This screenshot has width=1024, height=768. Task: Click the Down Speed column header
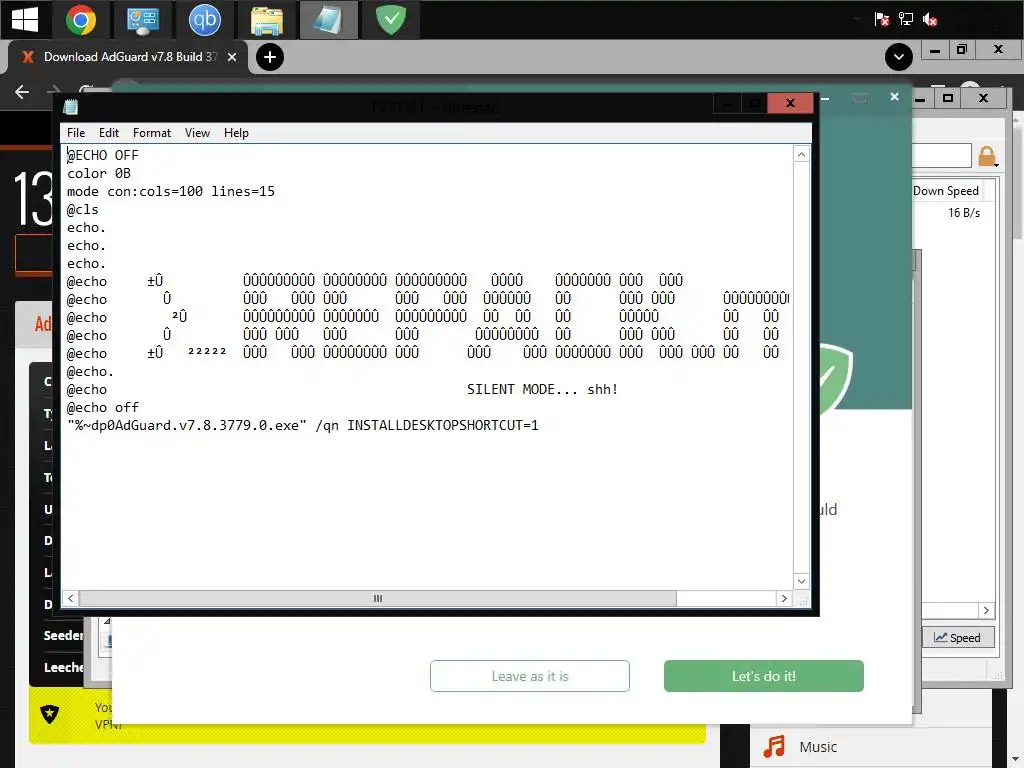[946, 191]
